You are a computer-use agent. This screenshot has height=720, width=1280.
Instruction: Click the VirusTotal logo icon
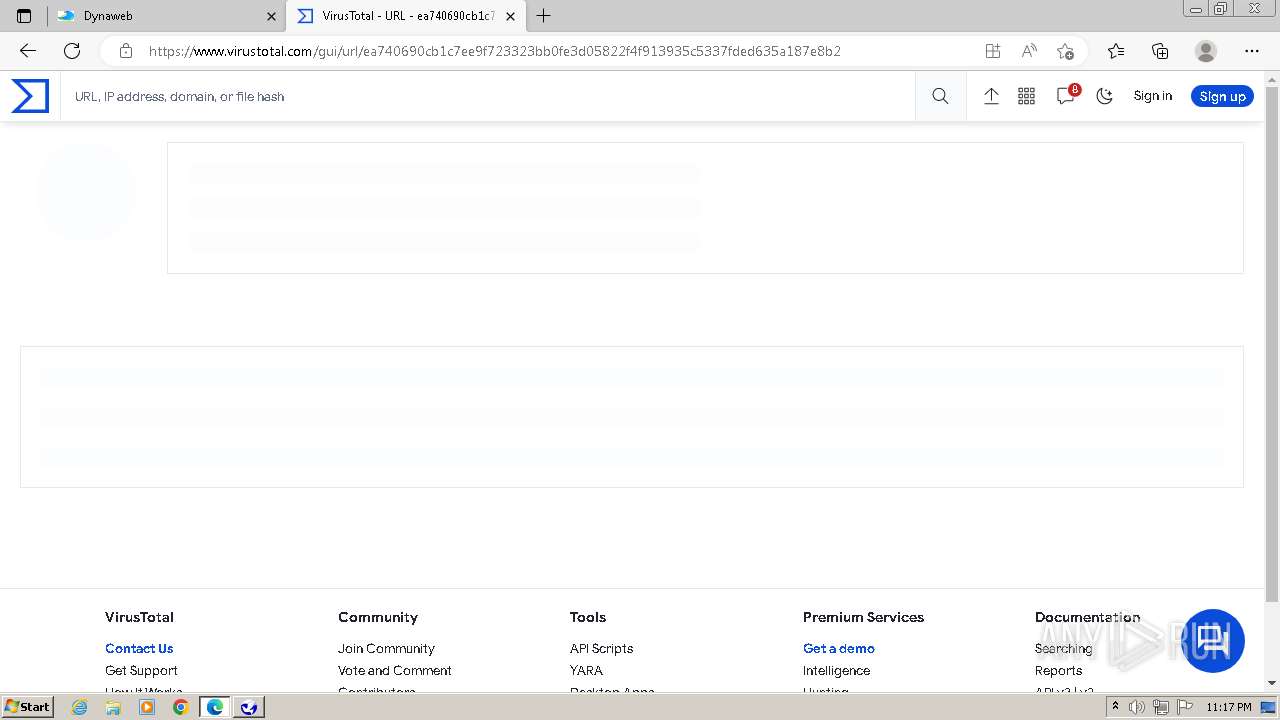(30, 96)
